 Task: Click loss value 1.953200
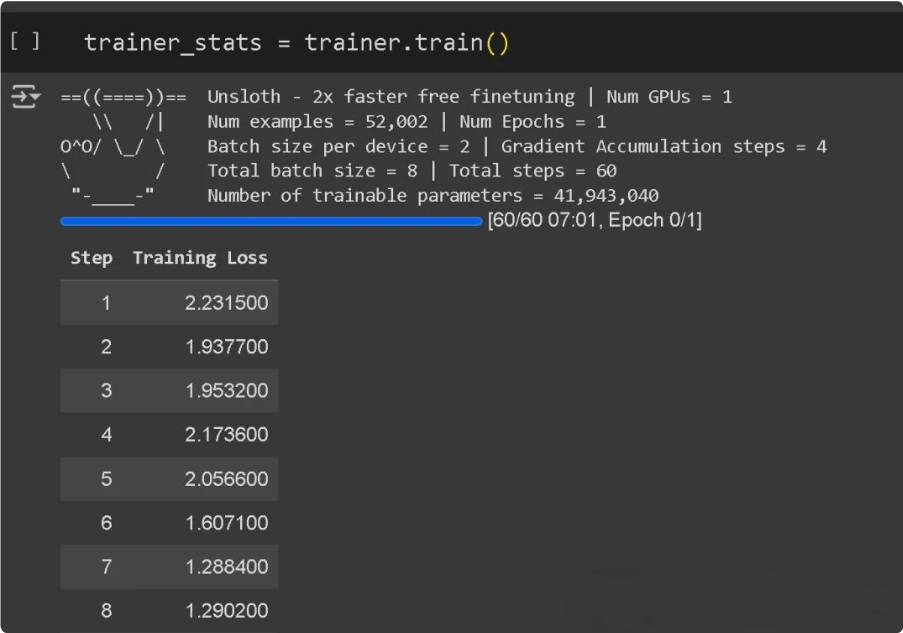coord(226,390)
